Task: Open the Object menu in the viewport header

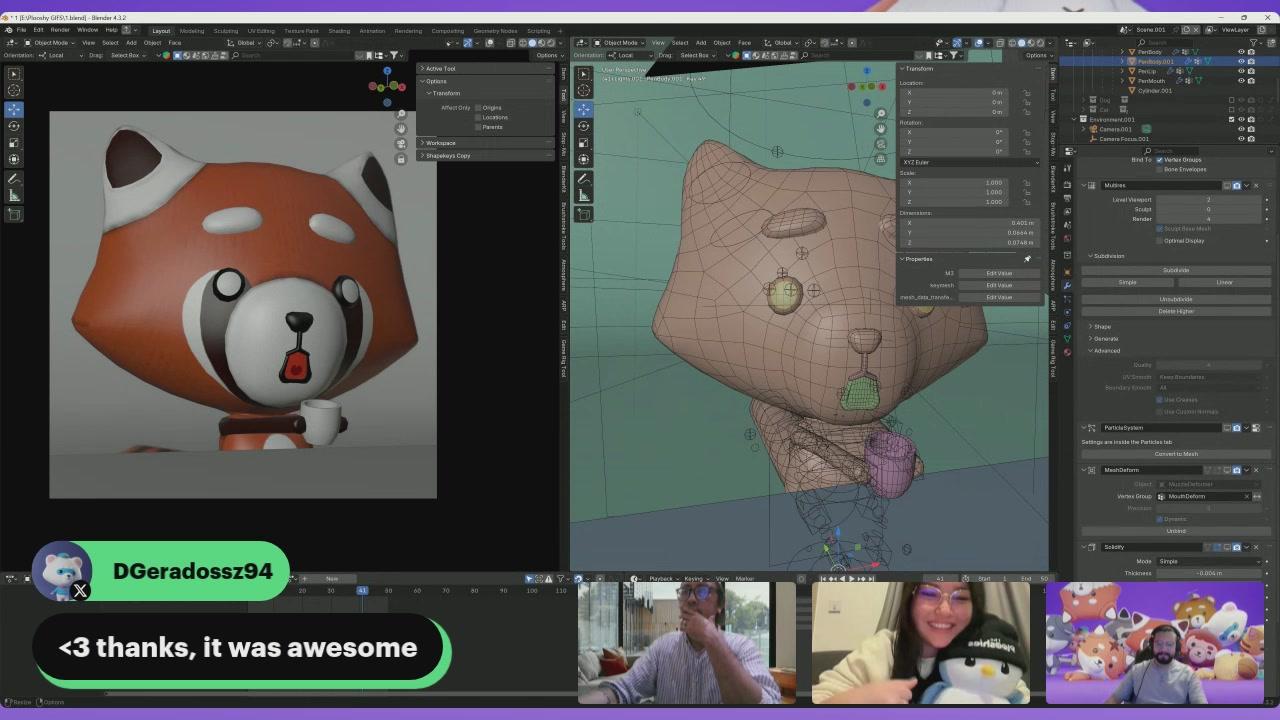Action: point(721,43)
